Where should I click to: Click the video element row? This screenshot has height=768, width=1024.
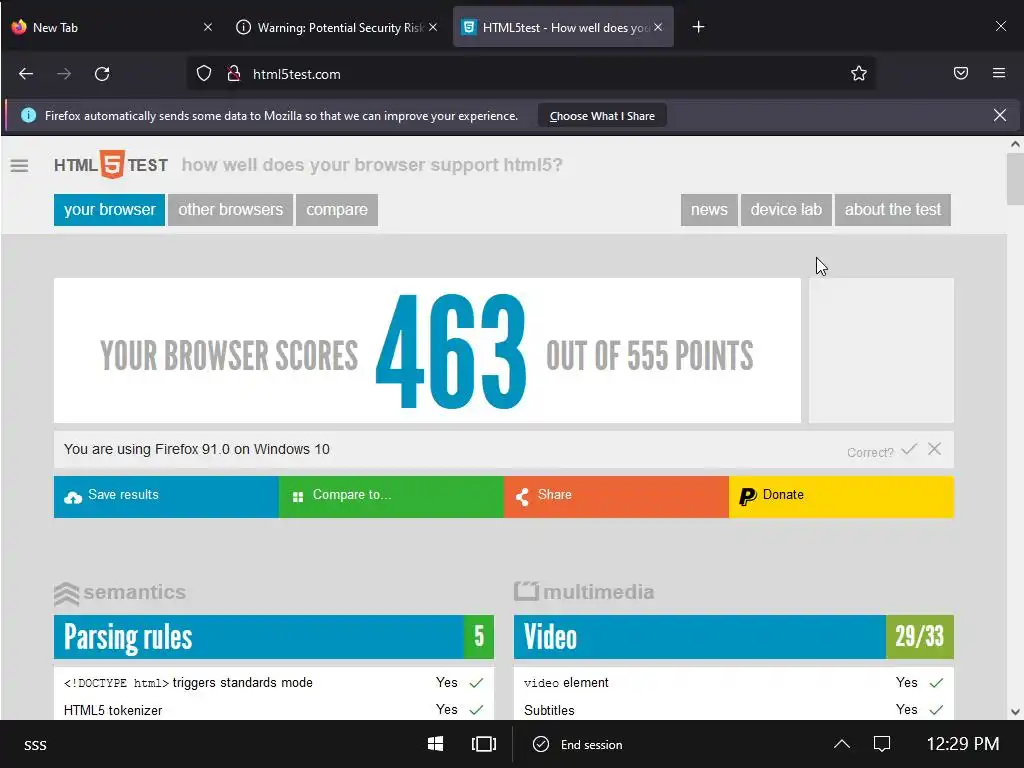pos(733,682)
